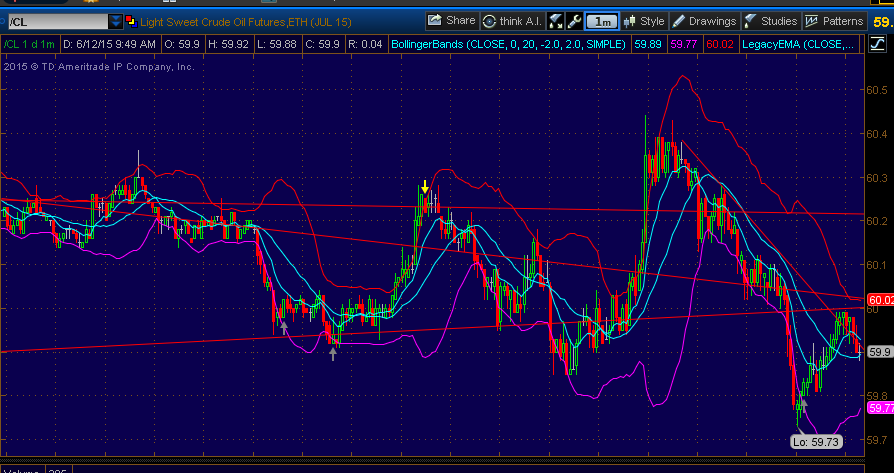Click the 'L: 59.88' low value
This screenshot has height=473, width=894.
(x=277, y=44)
